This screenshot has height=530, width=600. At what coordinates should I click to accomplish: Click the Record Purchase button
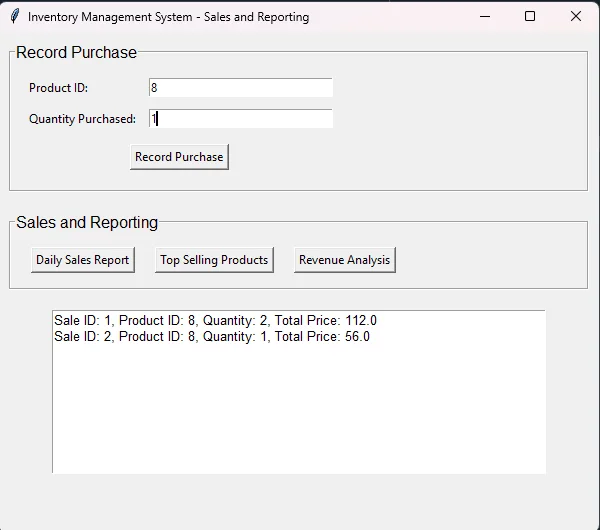(x=179, y=157)
